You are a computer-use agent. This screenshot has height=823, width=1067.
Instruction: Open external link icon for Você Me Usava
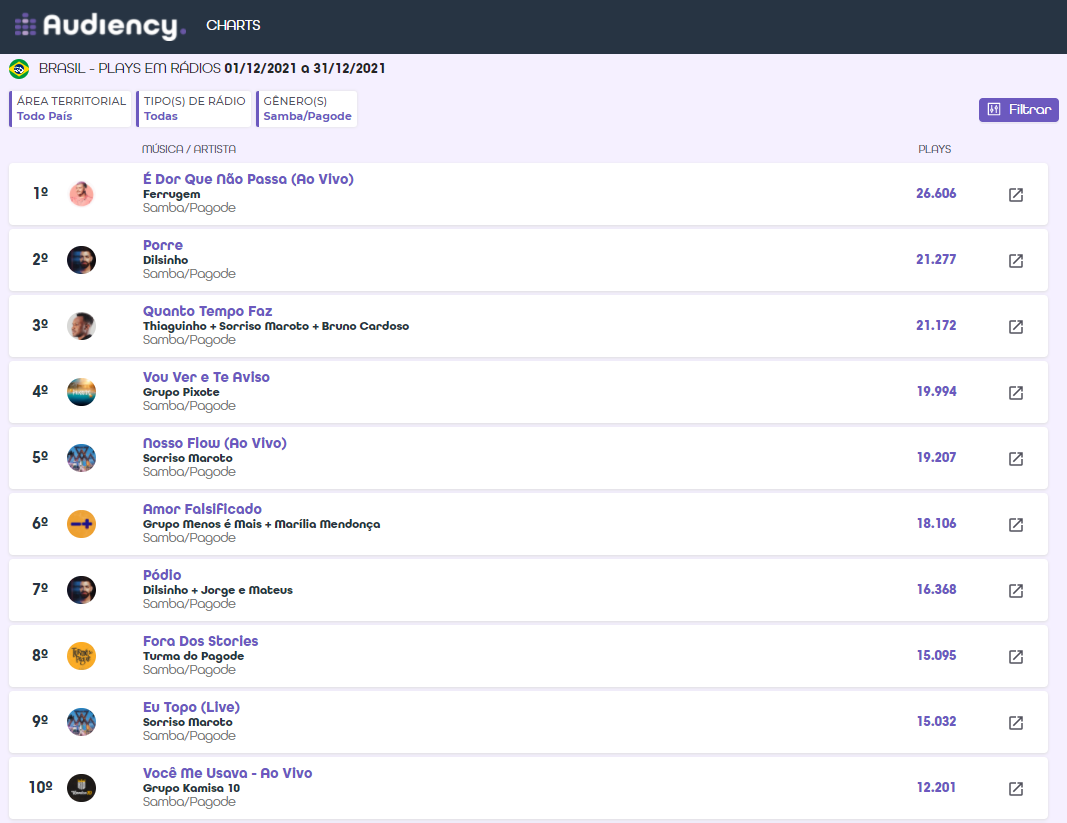pyautogui.click(x=1015, y=789)
